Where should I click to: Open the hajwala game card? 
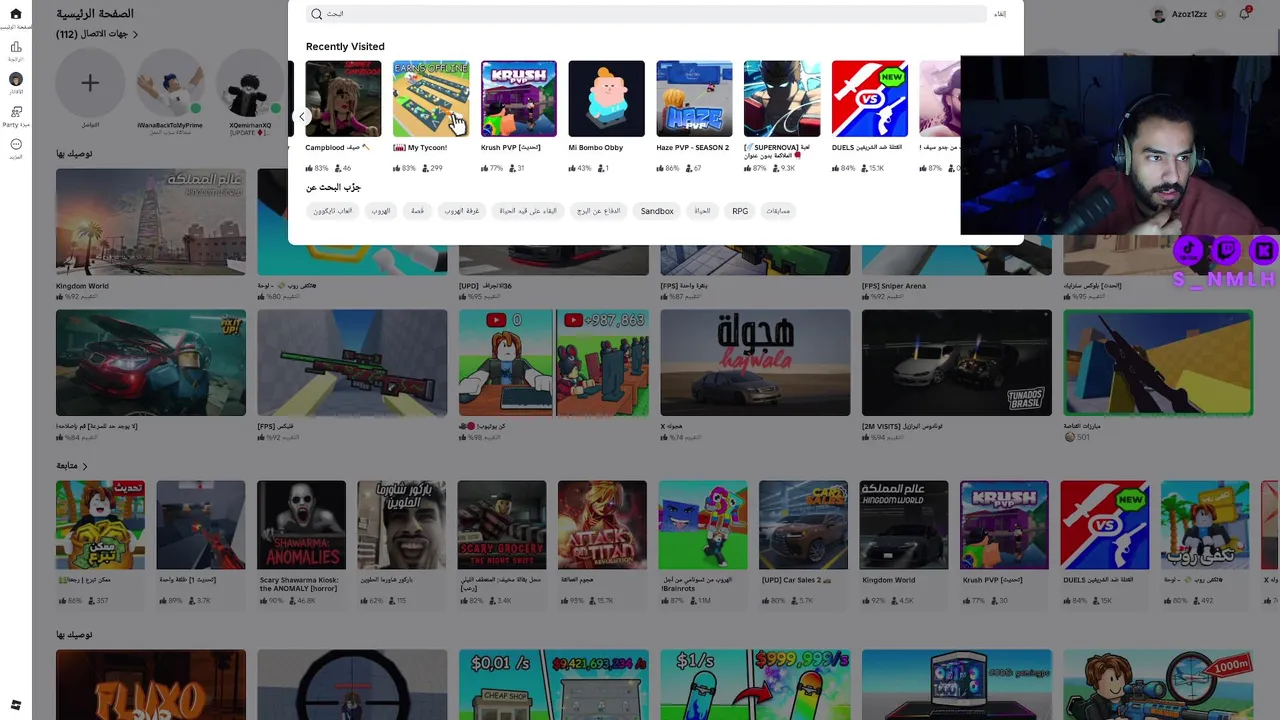click(755, 362)
